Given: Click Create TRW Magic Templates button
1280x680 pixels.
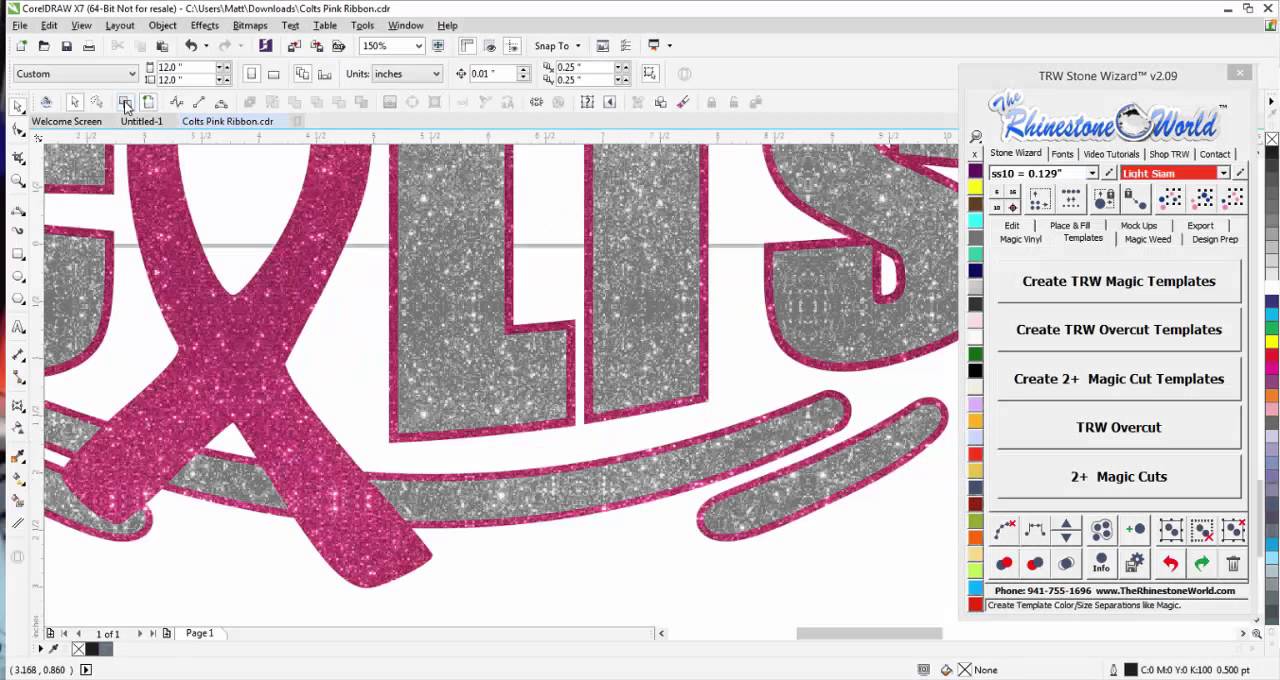Looking at the screenshot, I should tap(1119, 281).
